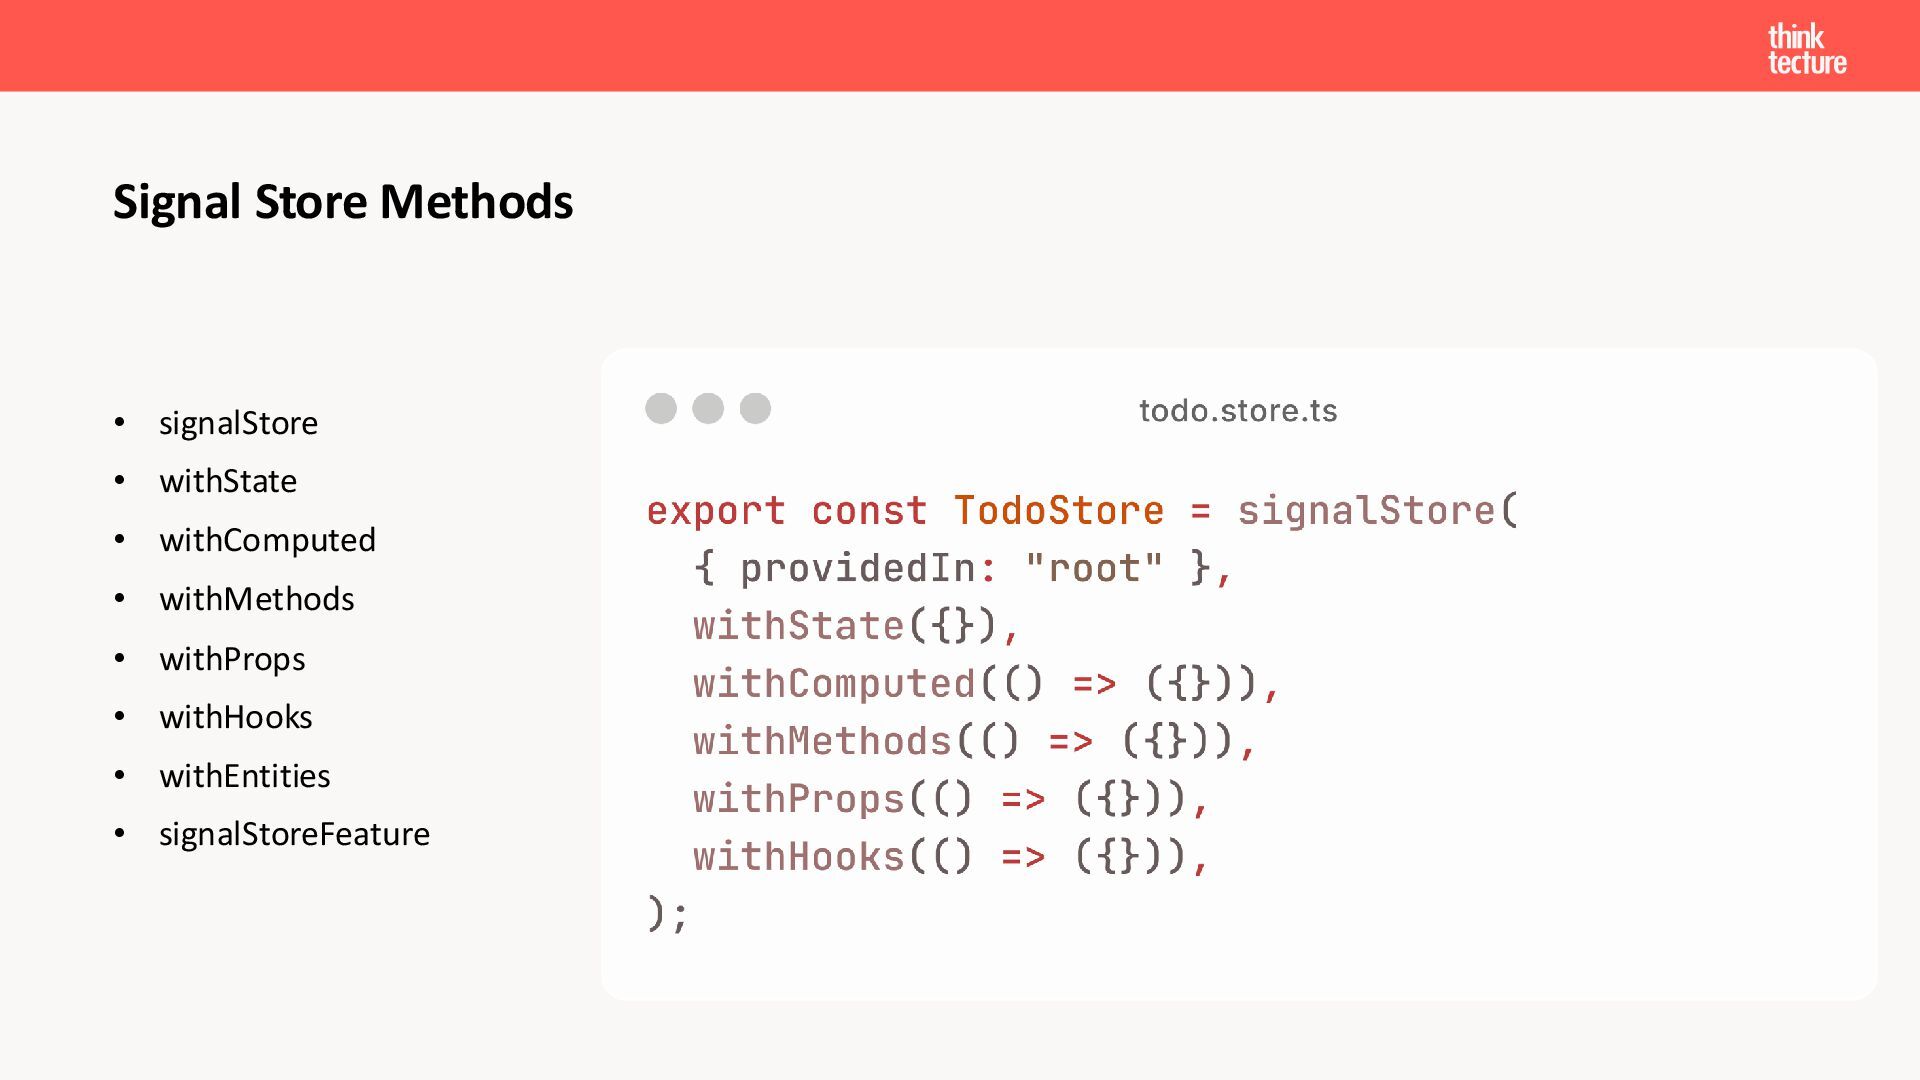Image resolution: width=1920 pixels, height=1080 pixels.
Task: Click the first gray window dot
Action: click(661, 408)
